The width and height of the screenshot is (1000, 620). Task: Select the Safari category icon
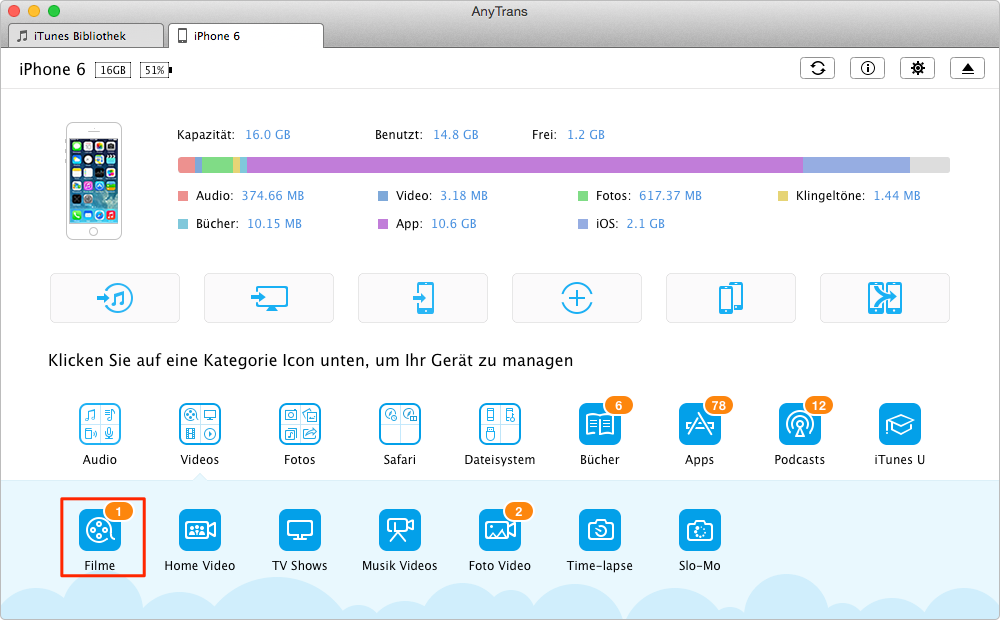tap(400, 424)
